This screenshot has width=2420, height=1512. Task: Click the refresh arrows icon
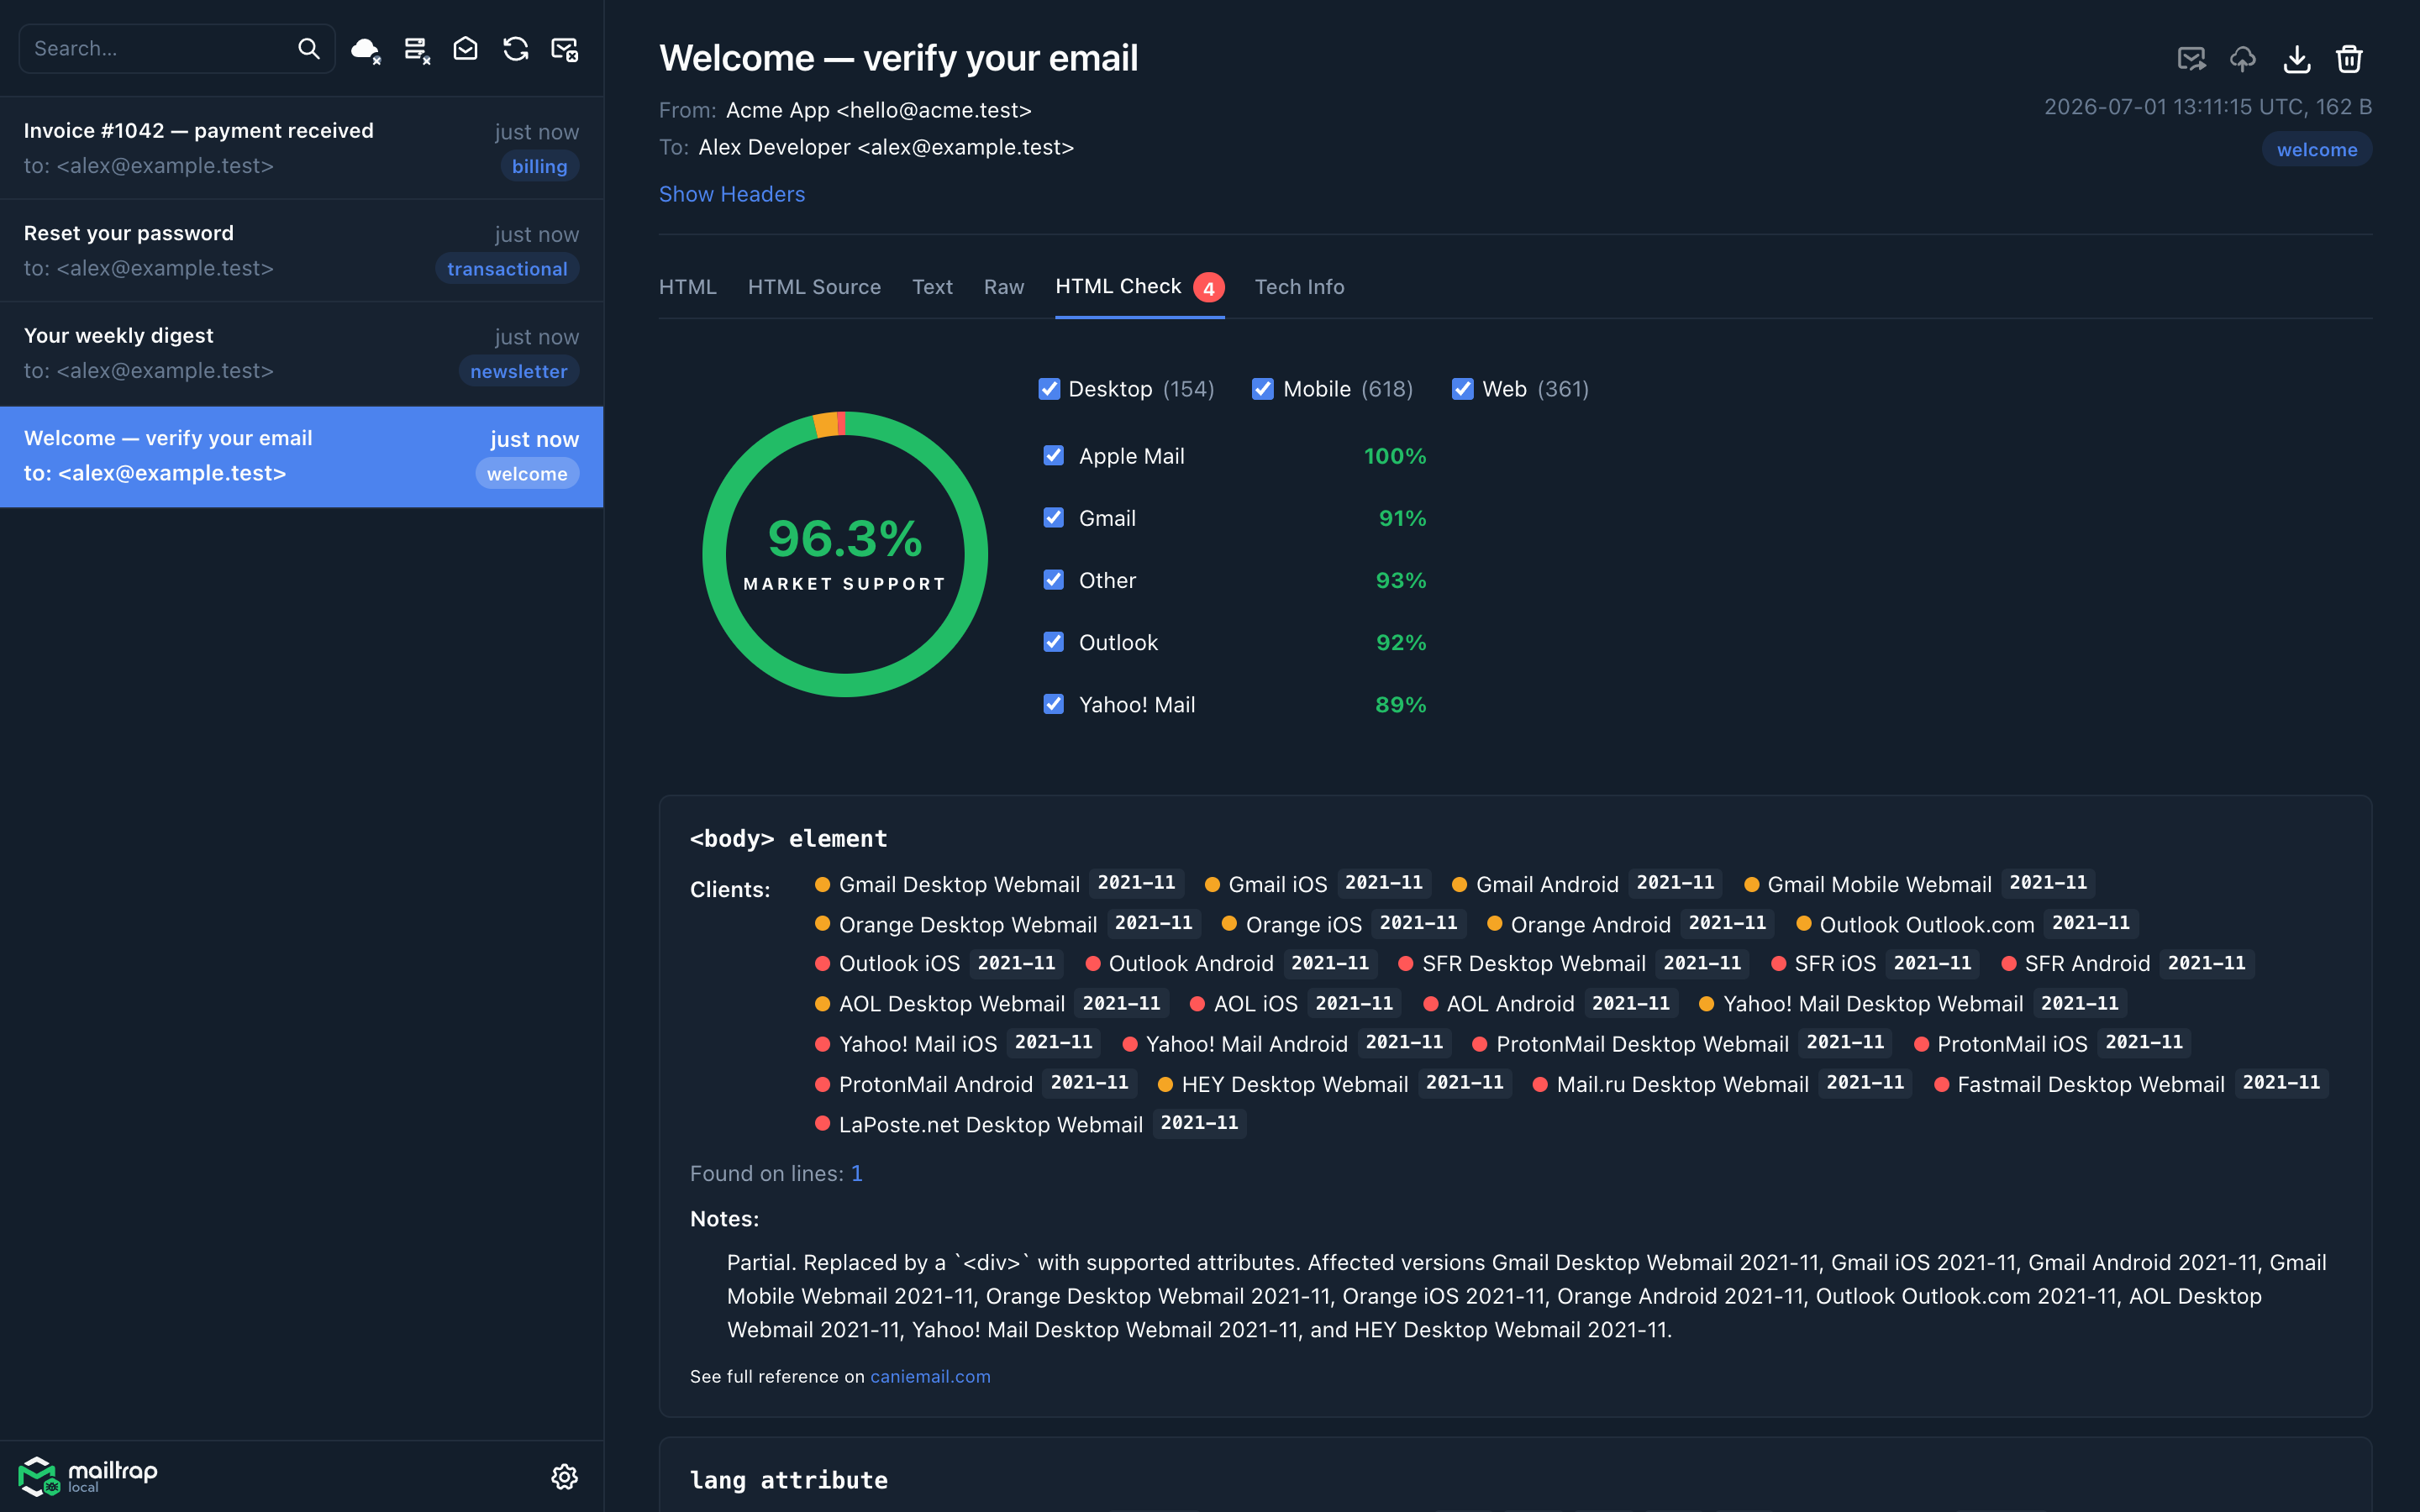point(515,48)
